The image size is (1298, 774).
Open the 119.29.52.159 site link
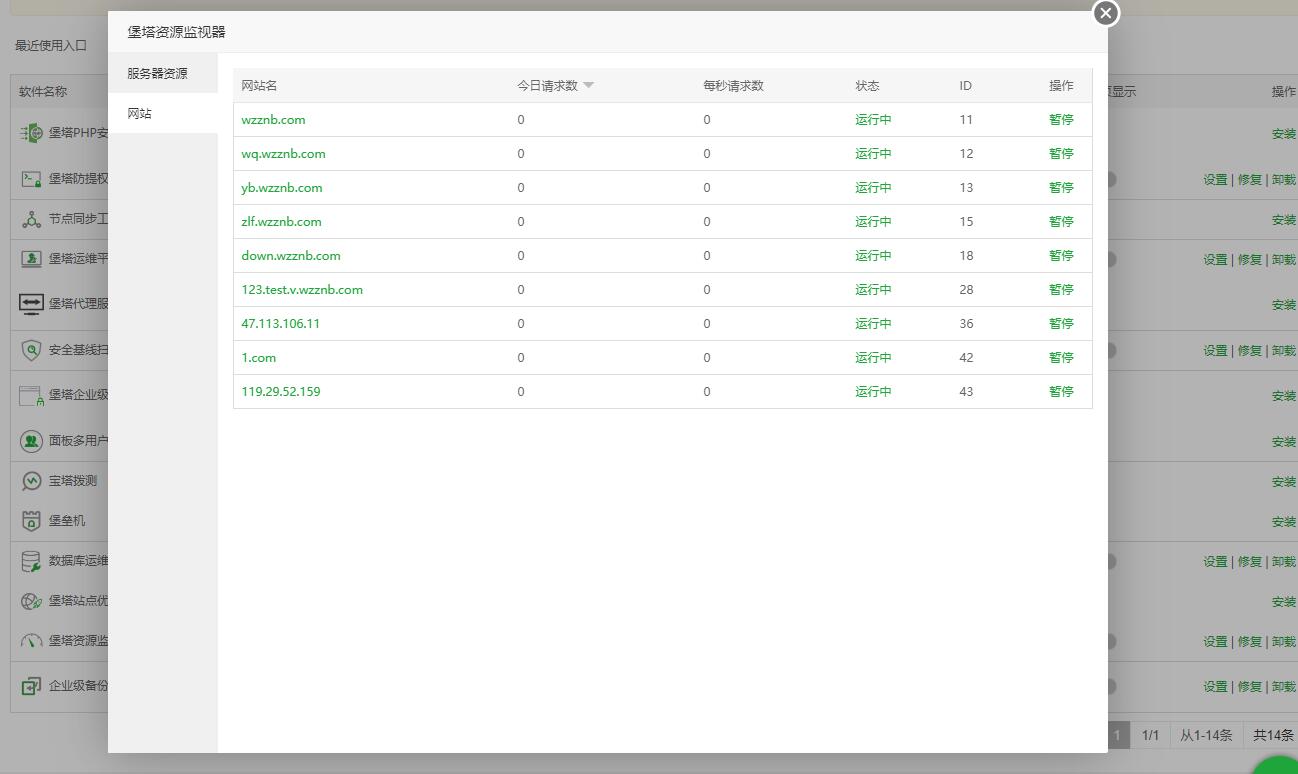click(x=281, y=391)
